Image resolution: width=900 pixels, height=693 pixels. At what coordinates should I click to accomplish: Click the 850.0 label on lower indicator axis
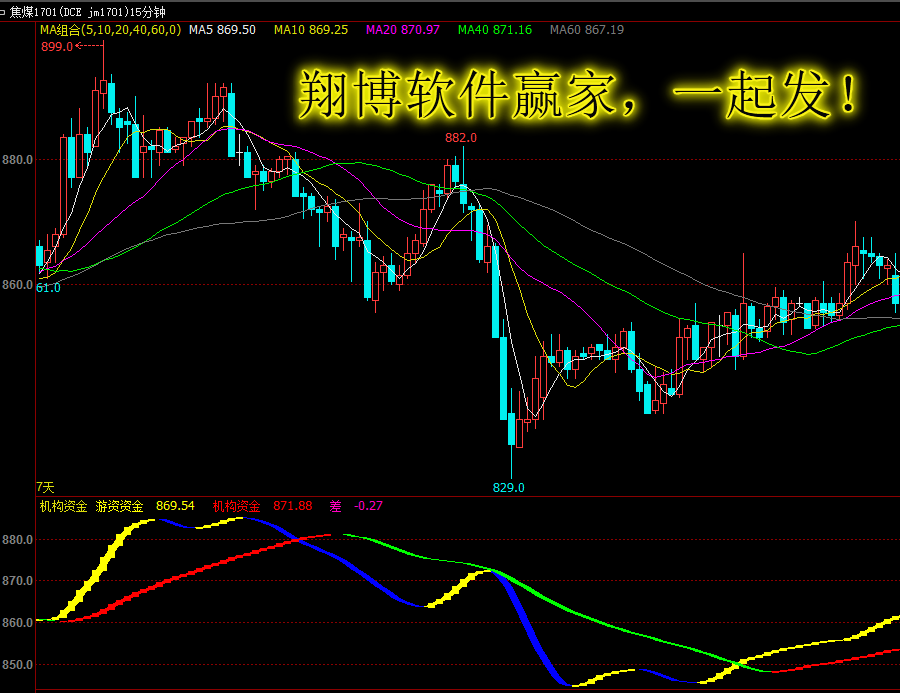(x=17, y=664)
